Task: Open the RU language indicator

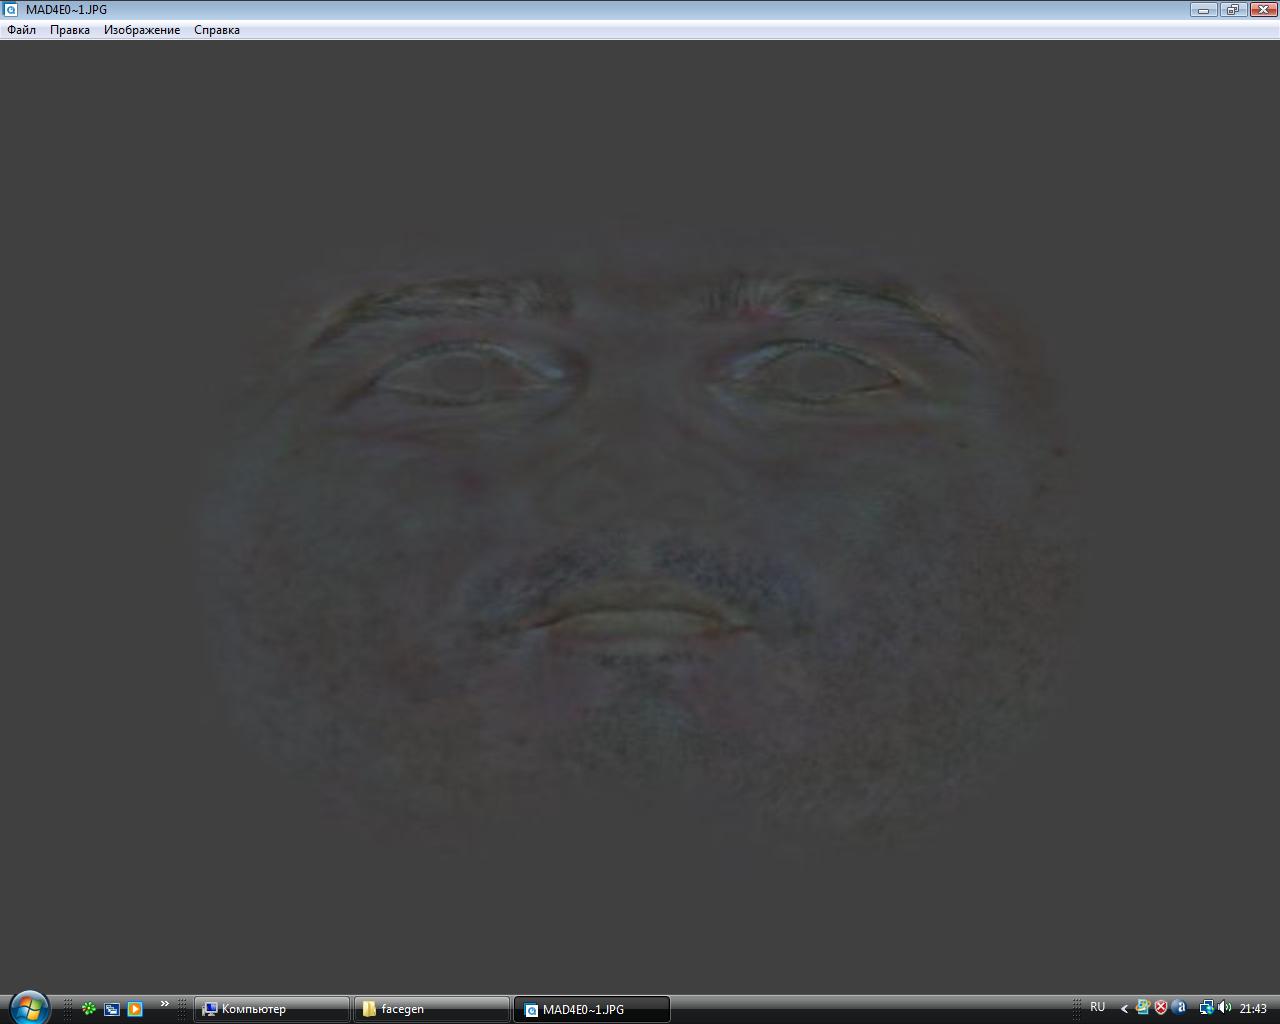Action: pos(1098,1007)
